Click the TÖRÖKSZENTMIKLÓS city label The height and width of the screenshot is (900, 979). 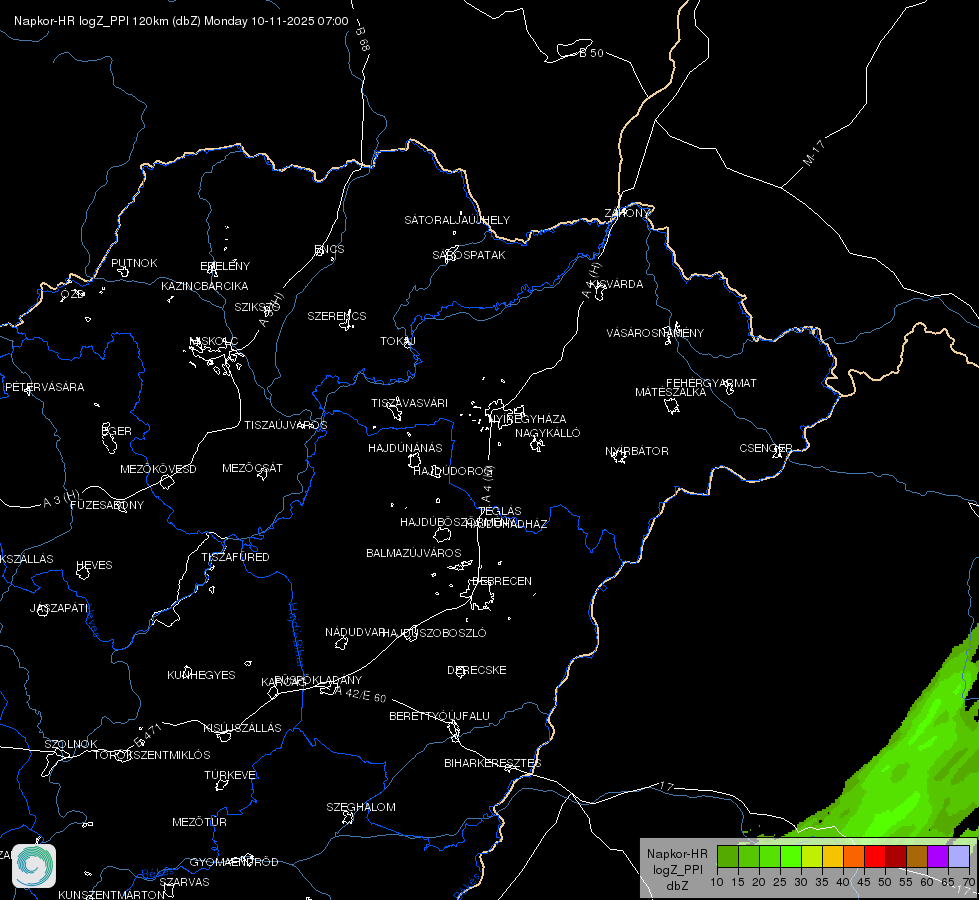tap(152, 755)
